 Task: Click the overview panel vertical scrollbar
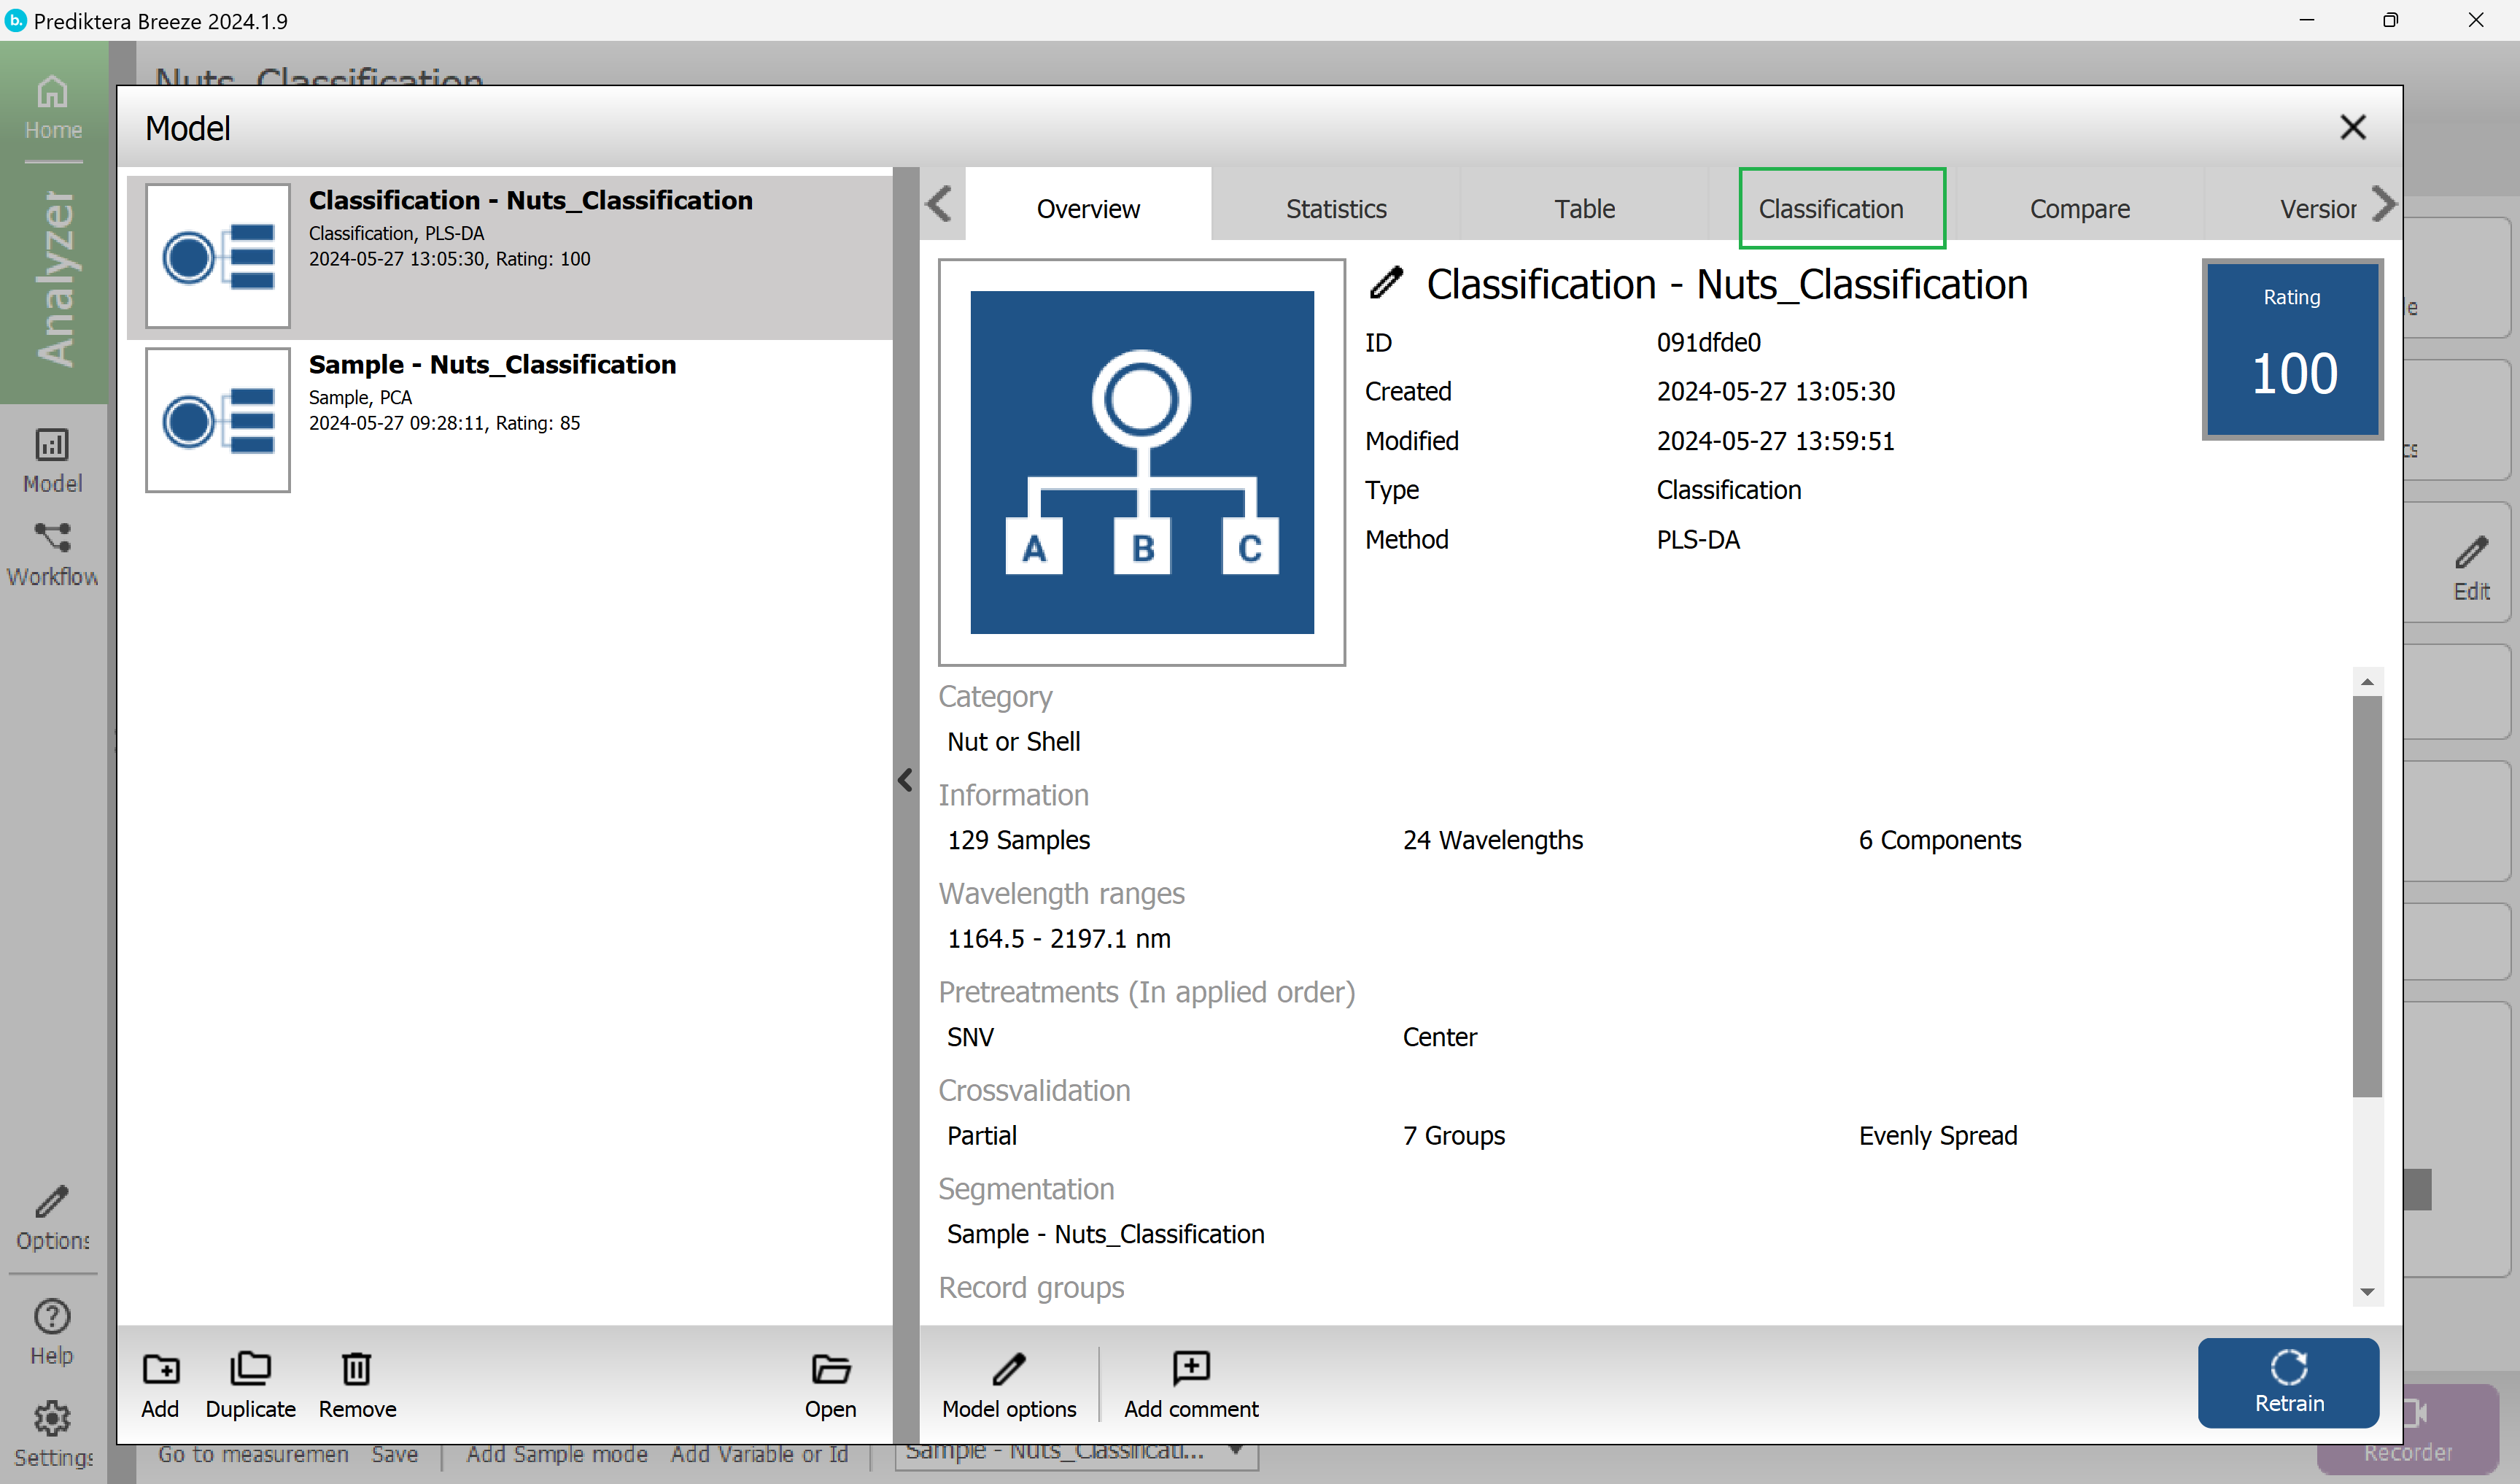point(2366,895)
